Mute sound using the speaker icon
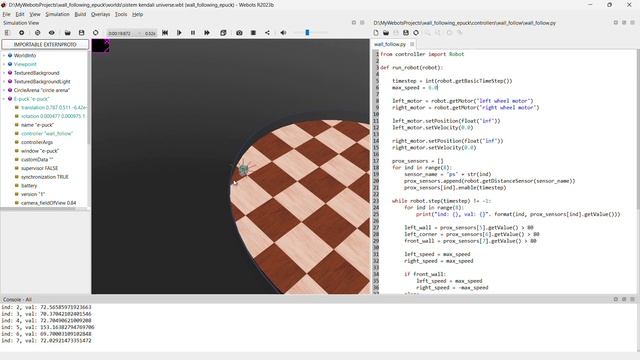 coord(283,33)
